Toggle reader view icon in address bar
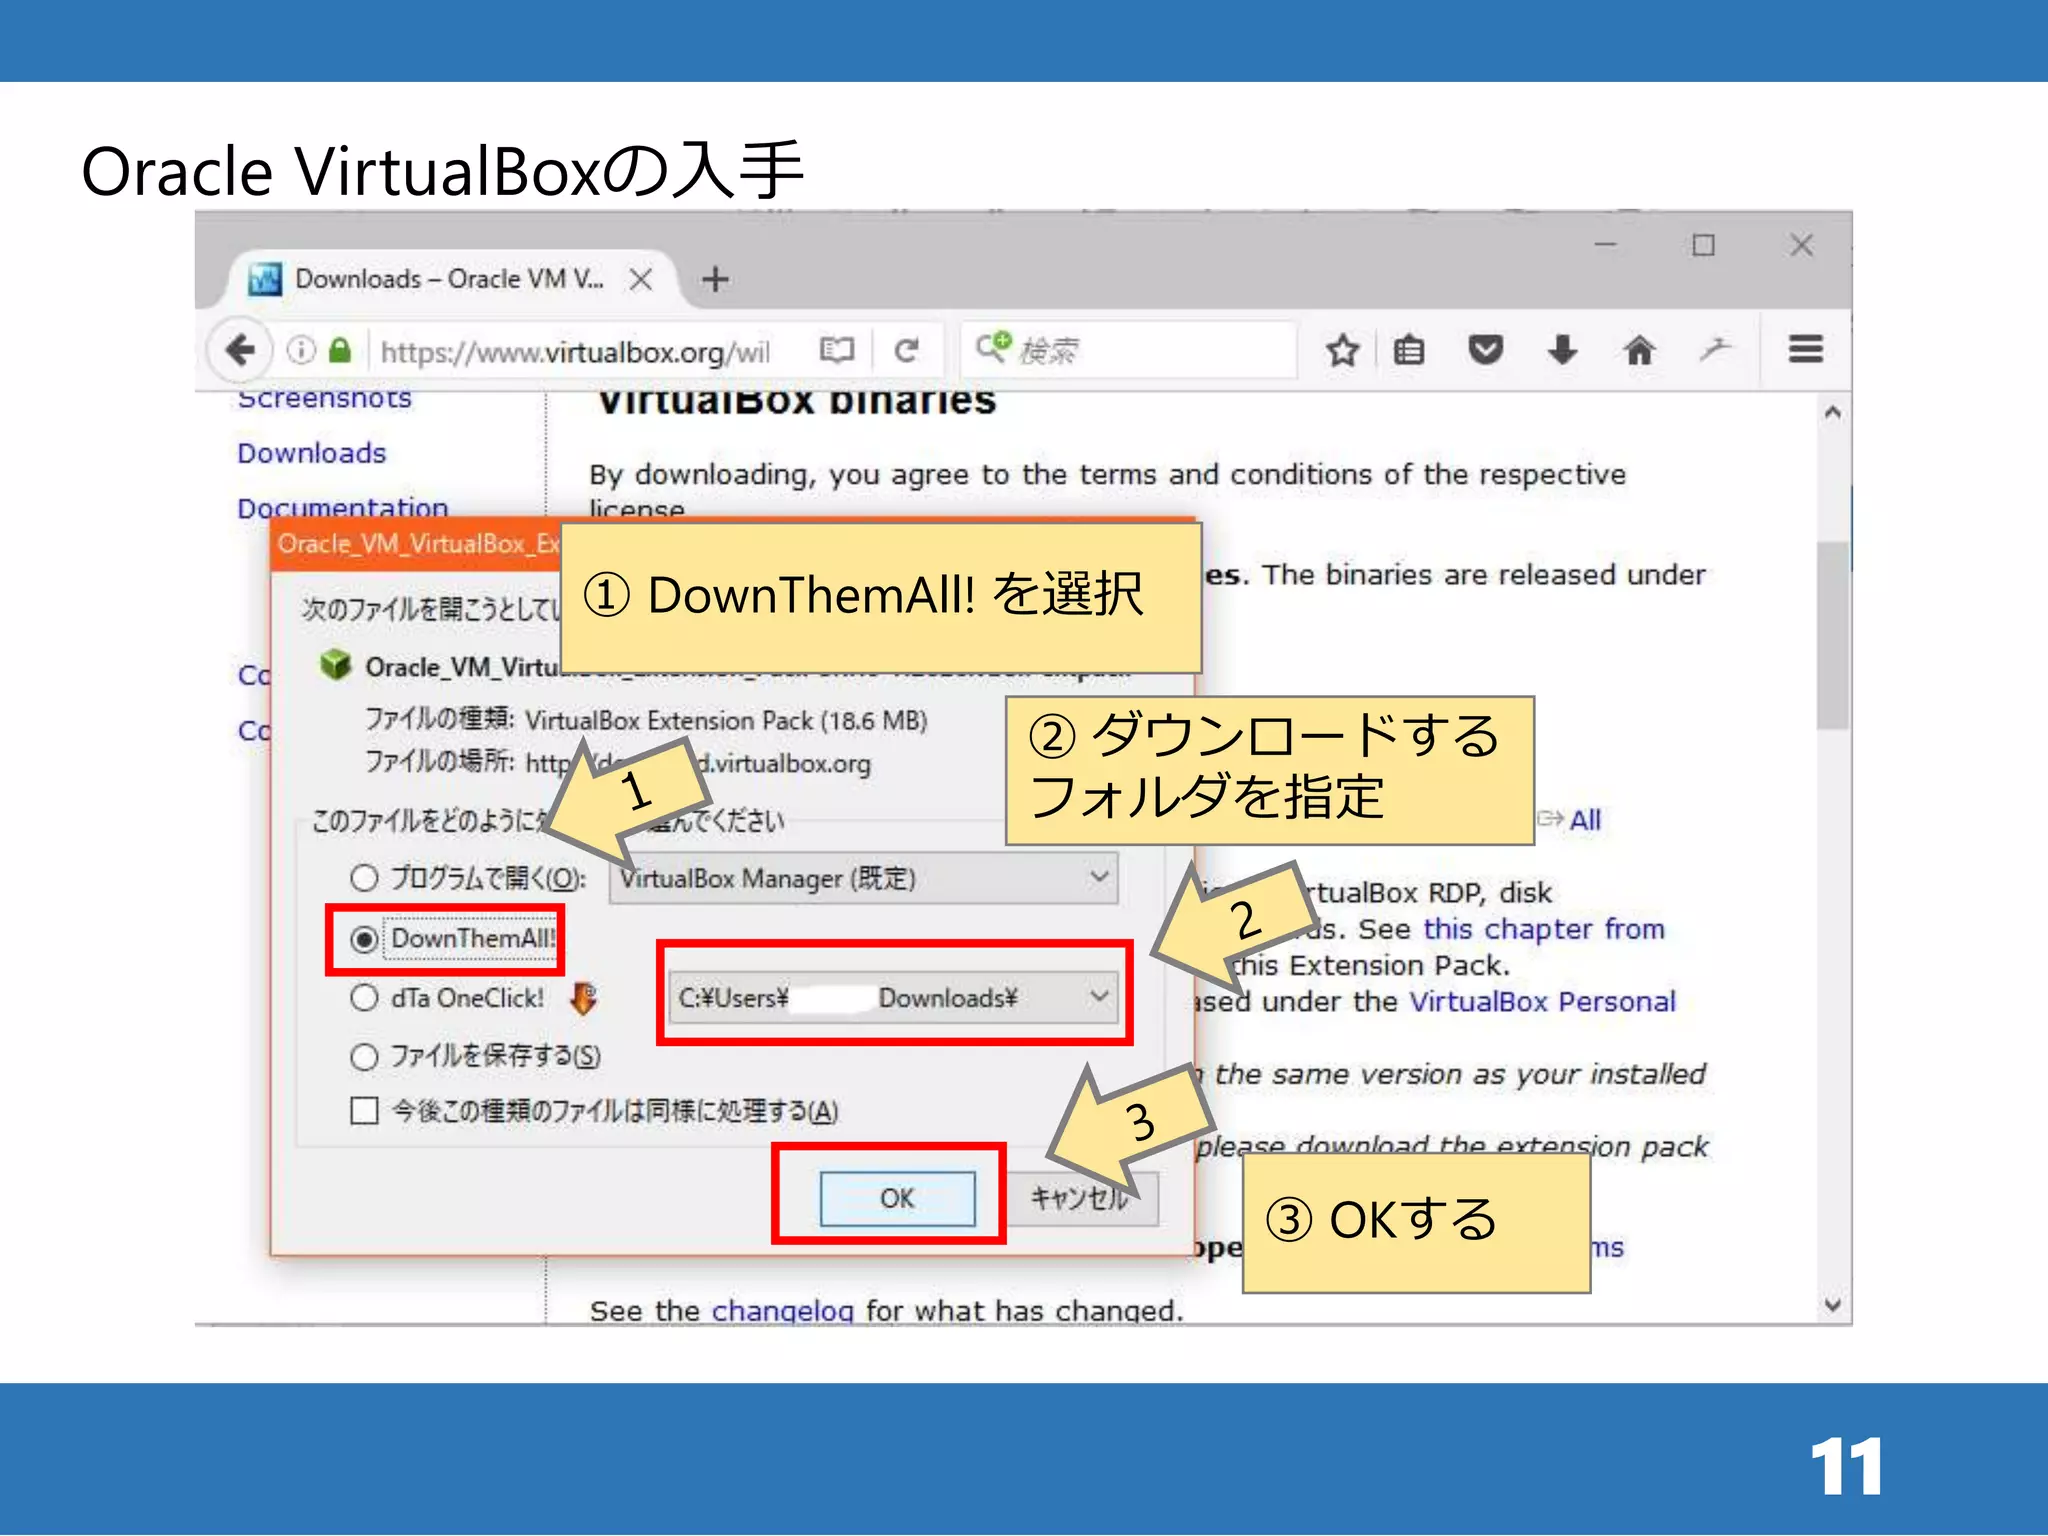The width and height of the screenshot is (2048, 1536). point(837,350)
